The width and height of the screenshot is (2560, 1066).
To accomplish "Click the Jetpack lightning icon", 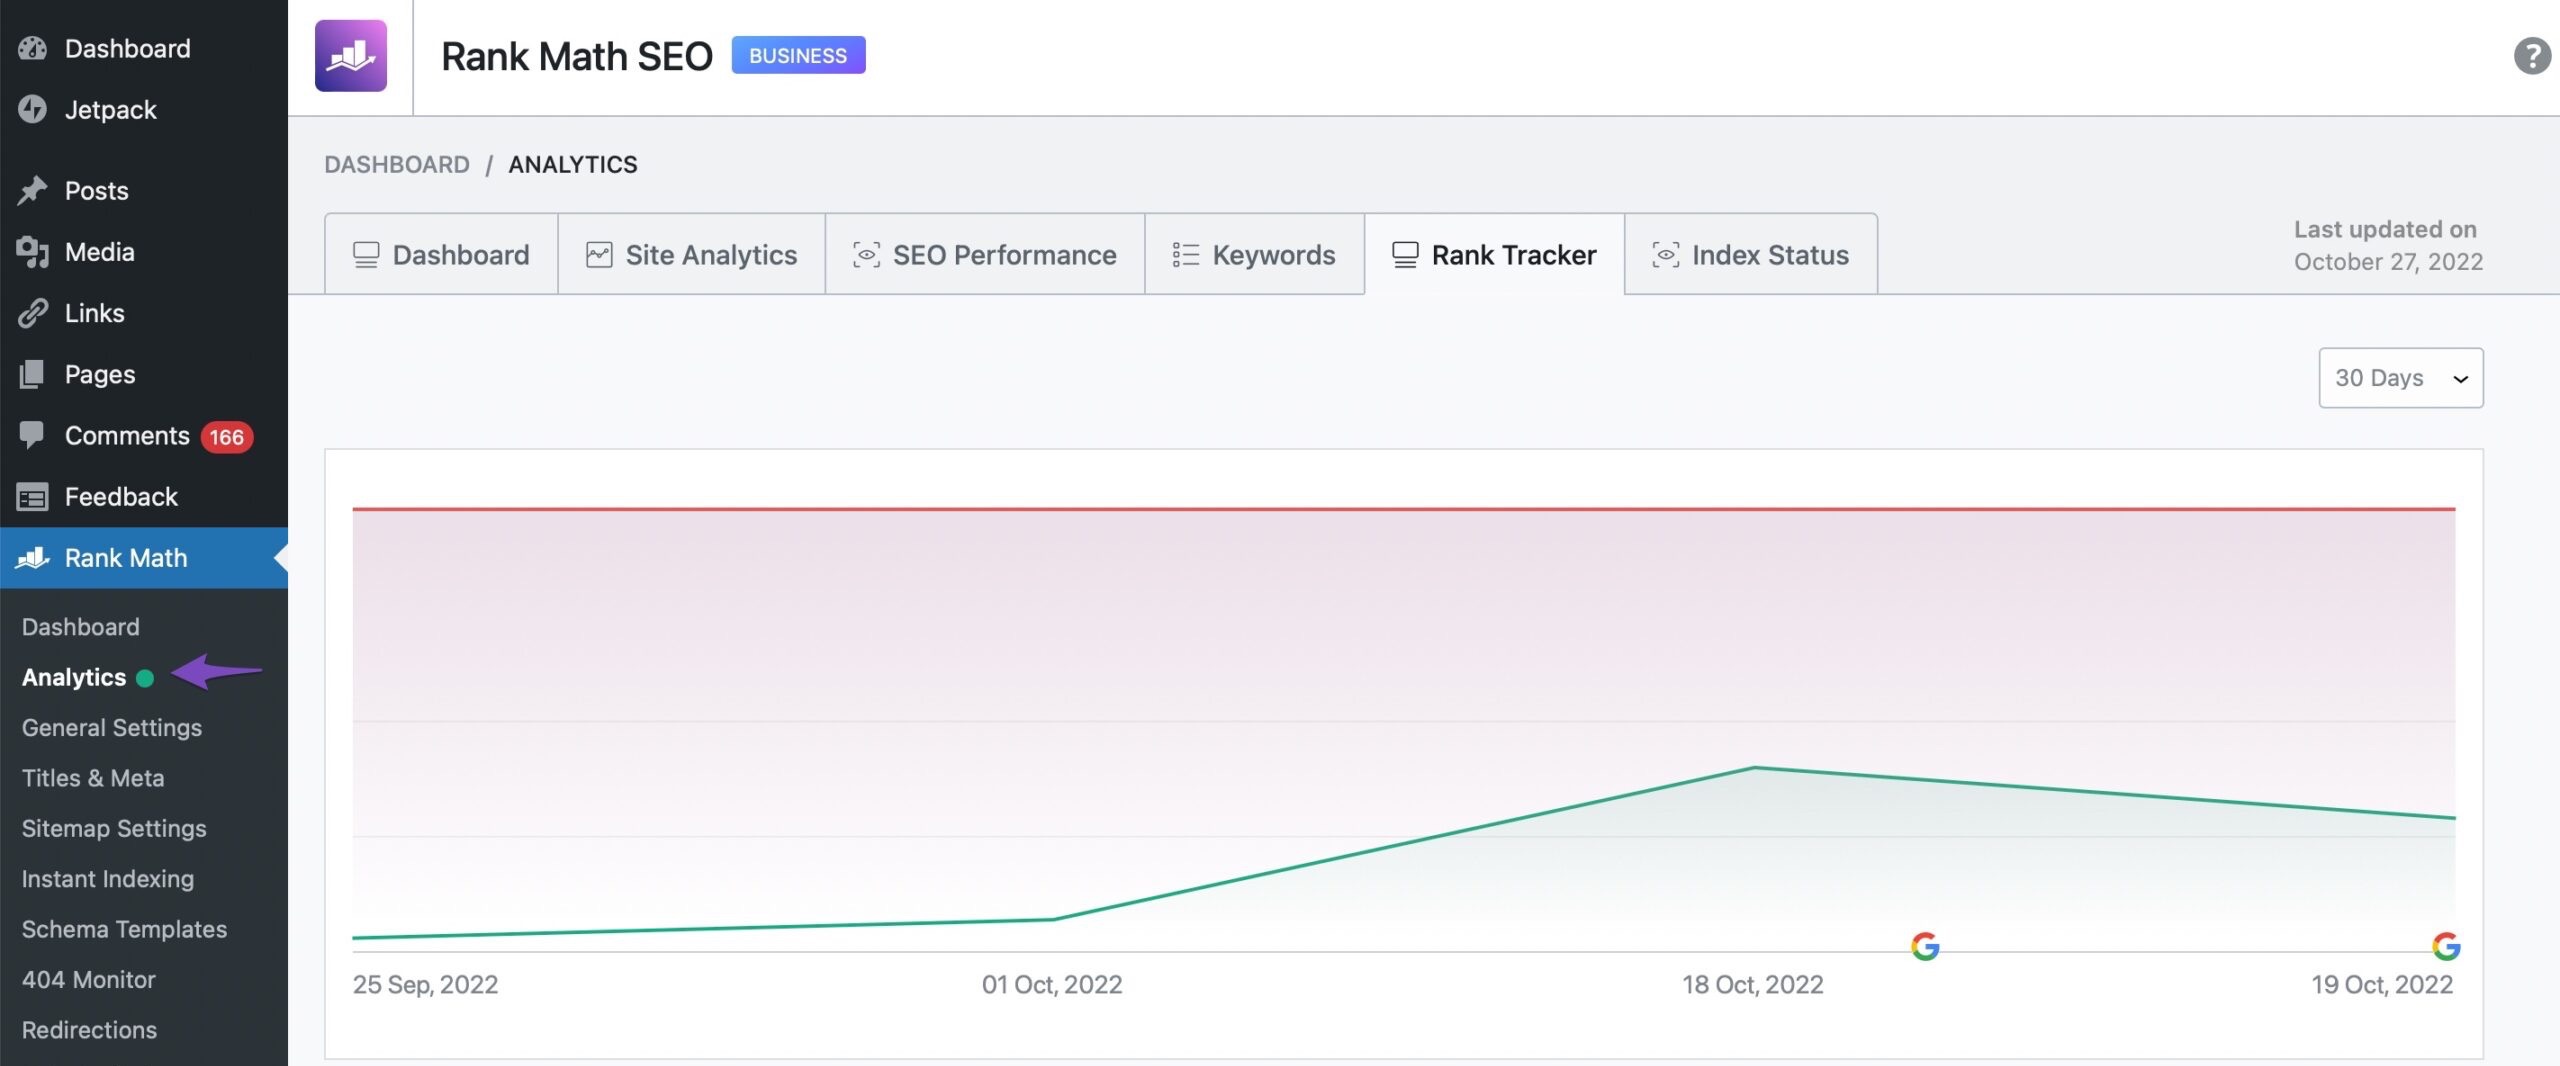I will coord(32,109).
